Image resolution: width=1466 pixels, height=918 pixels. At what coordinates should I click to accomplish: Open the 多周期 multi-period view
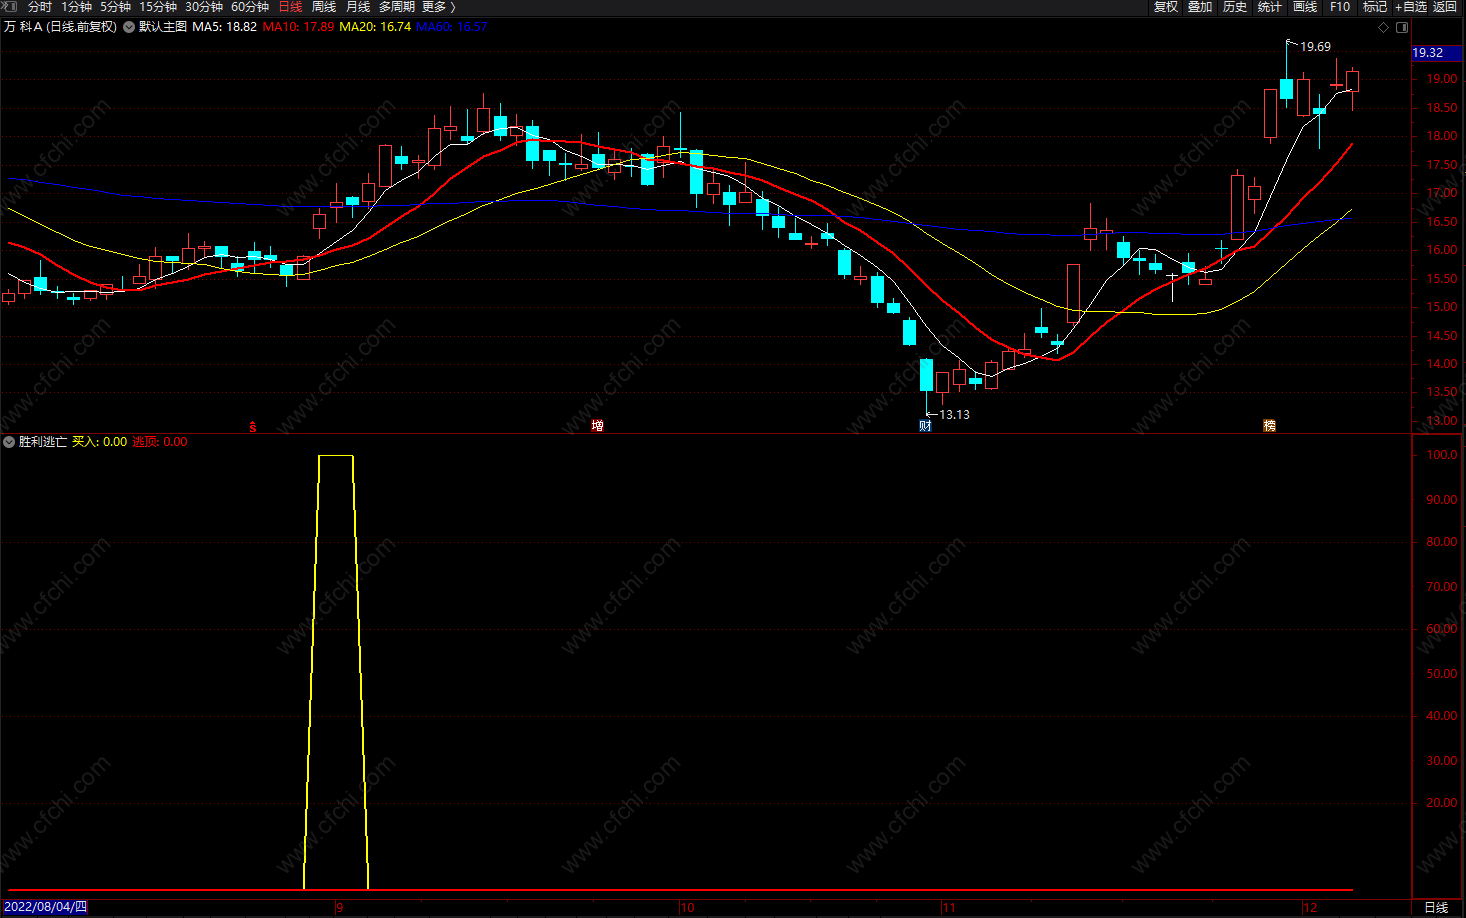tap(397, 6)
